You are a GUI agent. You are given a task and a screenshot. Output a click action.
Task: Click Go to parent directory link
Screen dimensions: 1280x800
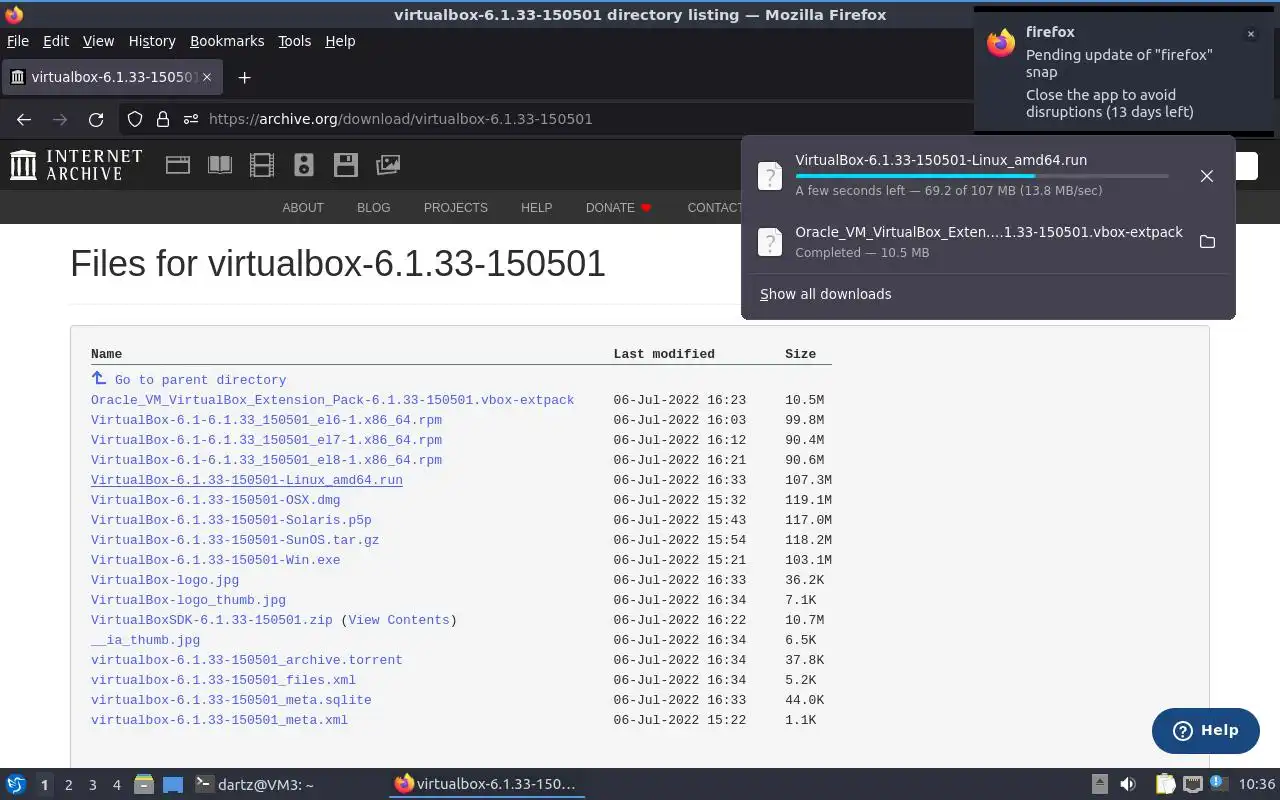coord(200,380)
